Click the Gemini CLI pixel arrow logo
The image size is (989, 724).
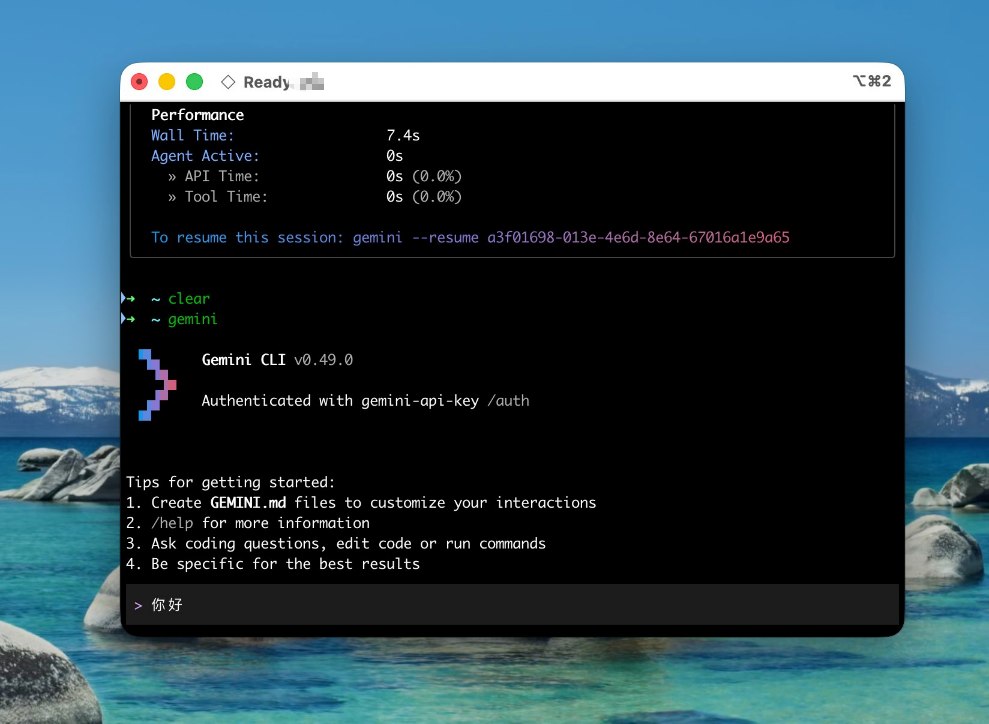click(x=157, y=385)
